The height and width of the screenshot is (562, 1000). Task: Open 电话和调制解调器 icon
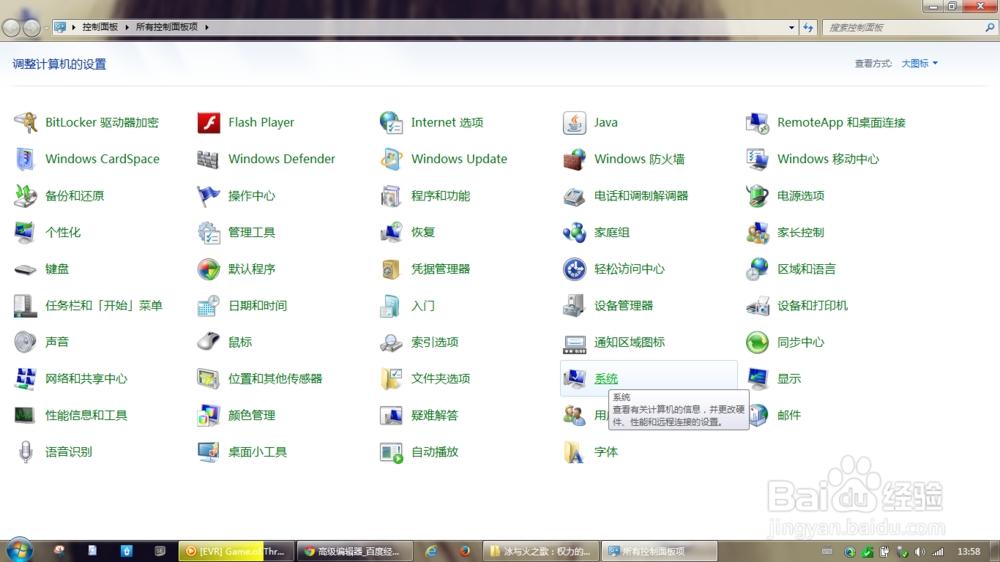pos(574,196)
